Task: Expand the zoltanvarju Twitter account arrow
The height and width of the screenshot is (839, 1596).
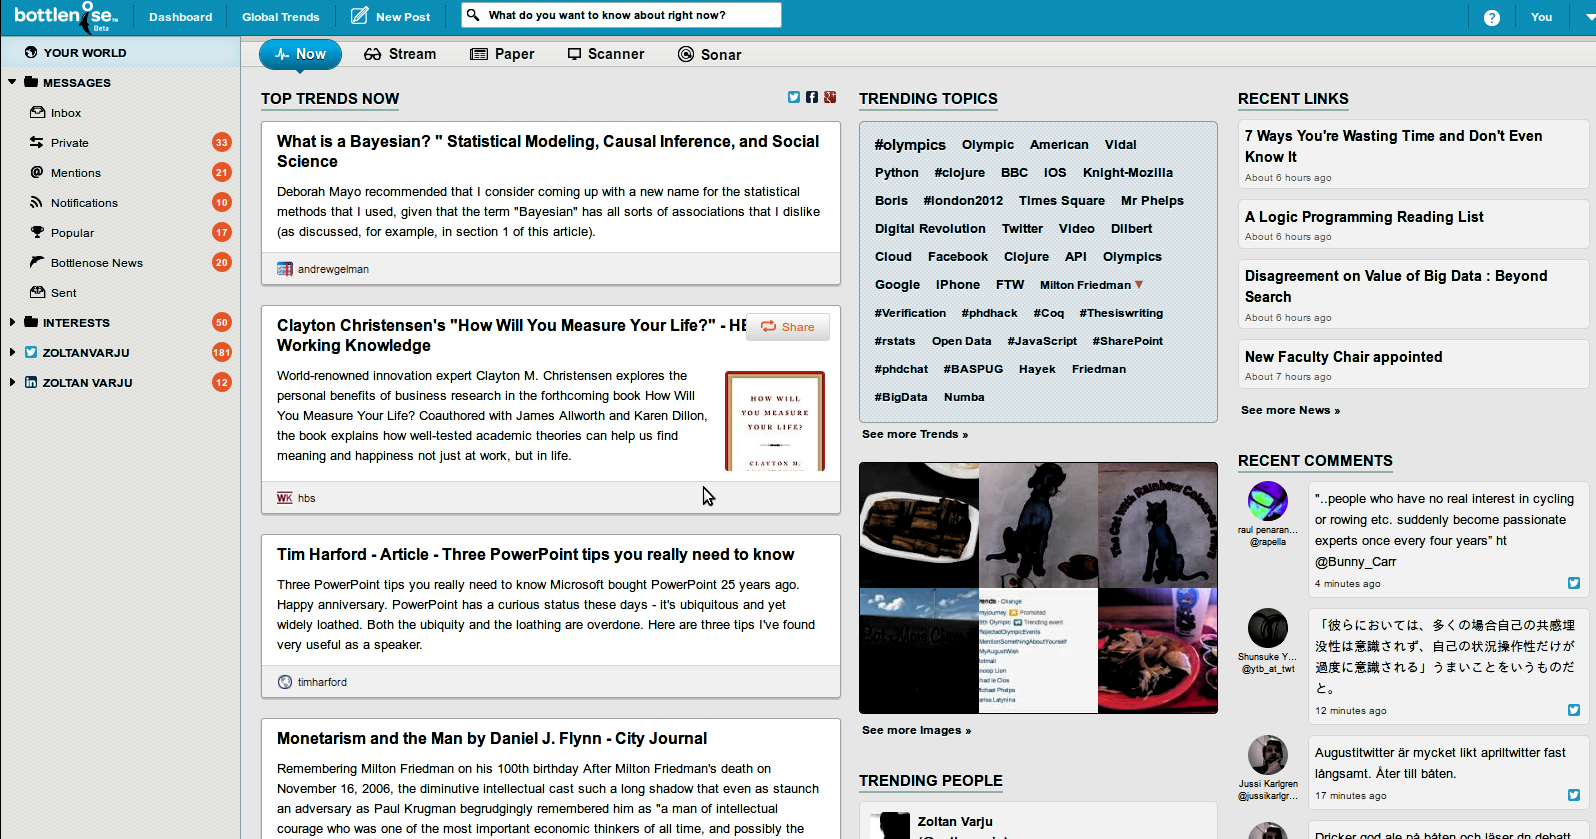Action: coord(12,352)
